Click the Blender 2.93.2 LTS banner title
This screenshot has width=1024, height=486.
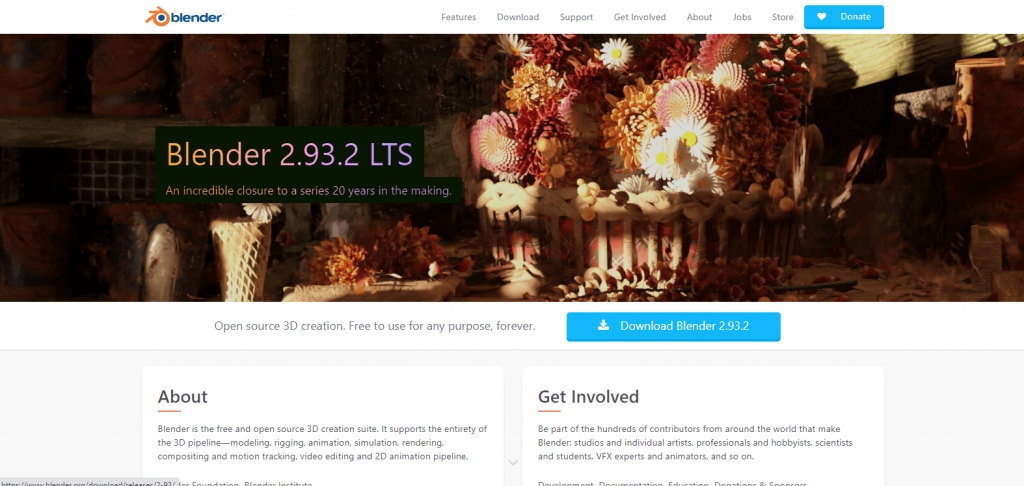click(x=289, y=155)
